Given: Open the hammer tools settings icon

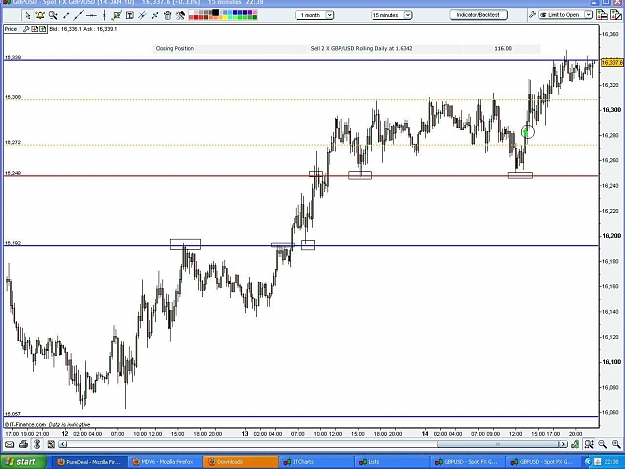Looking at the screenshot, I should (x=181, y=16).
